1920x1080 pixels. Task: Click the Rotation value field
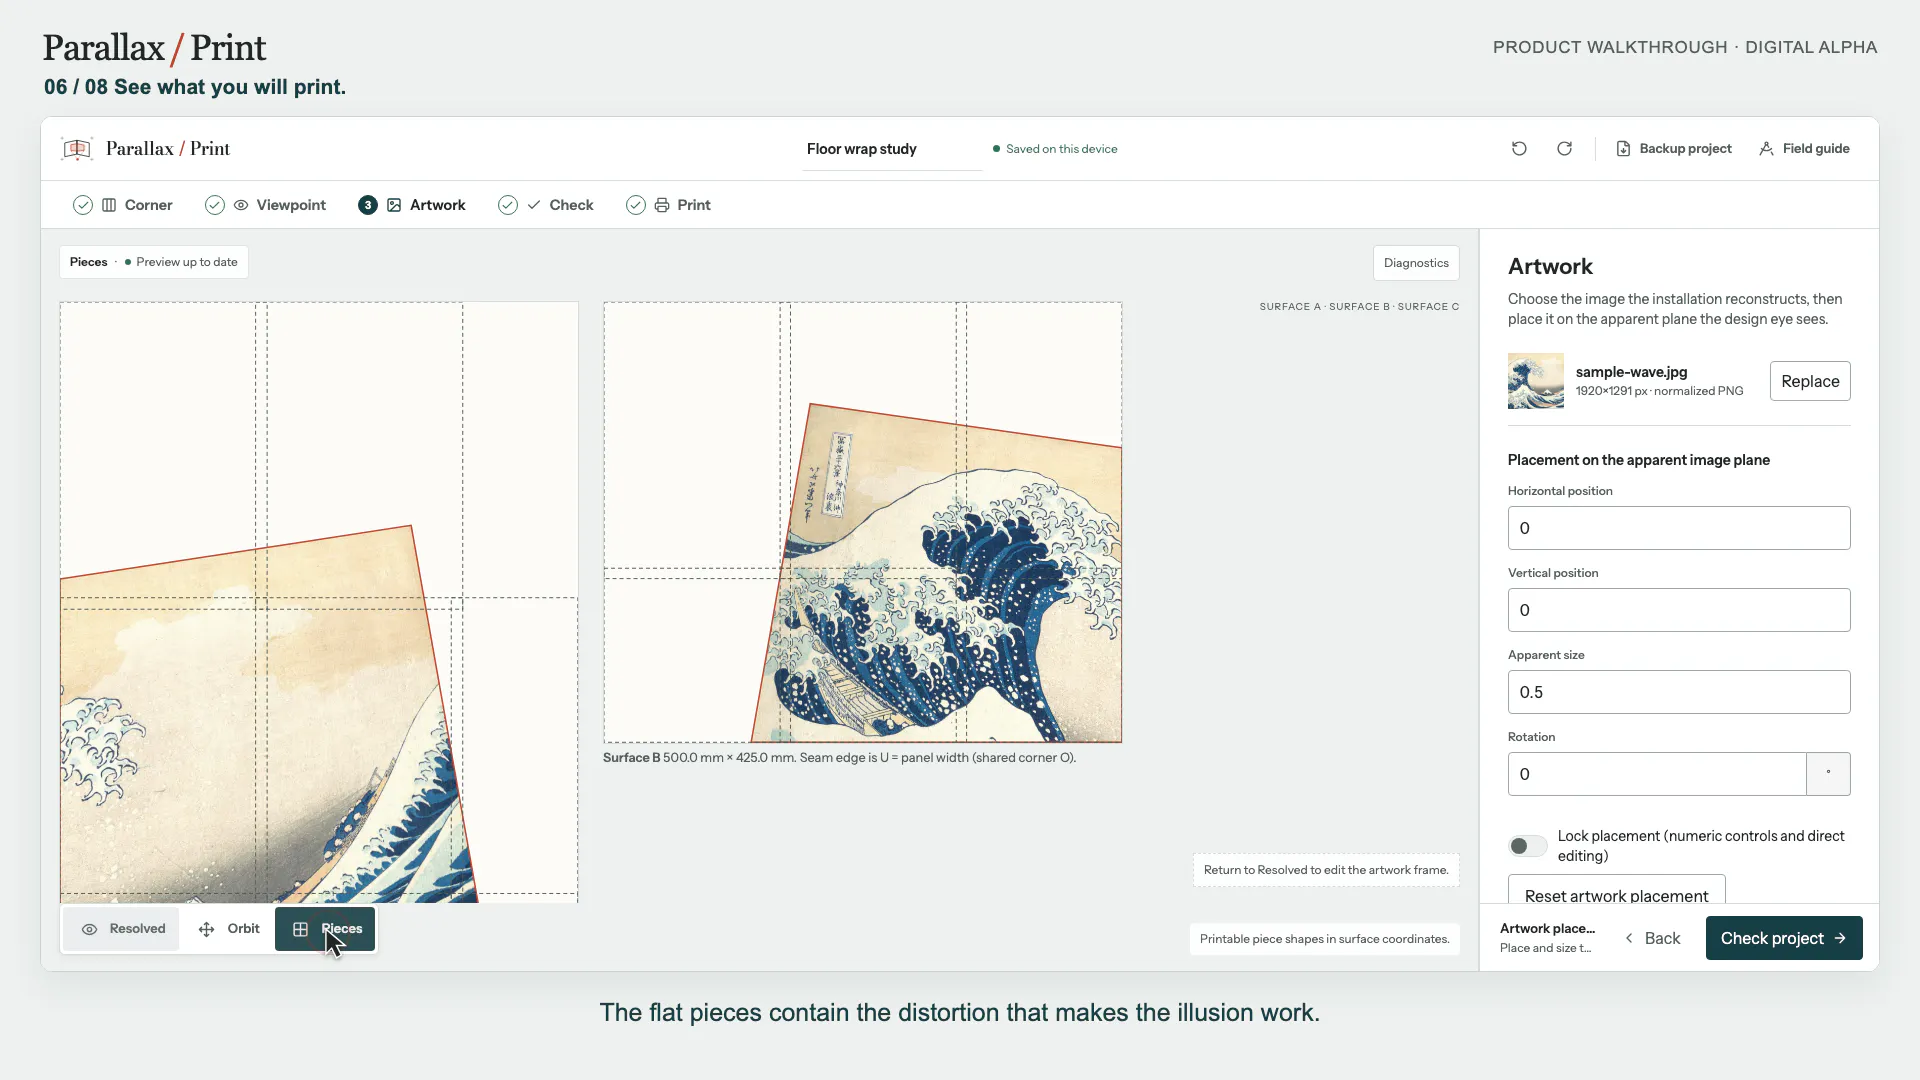point(1657,774)
